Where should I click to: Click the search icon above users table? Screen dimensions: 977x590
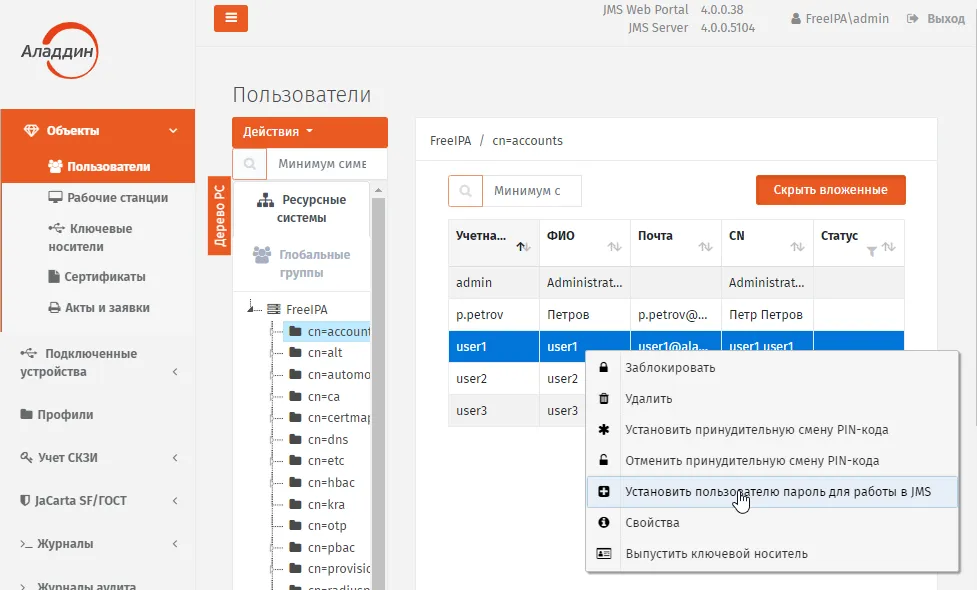[465, 191]
